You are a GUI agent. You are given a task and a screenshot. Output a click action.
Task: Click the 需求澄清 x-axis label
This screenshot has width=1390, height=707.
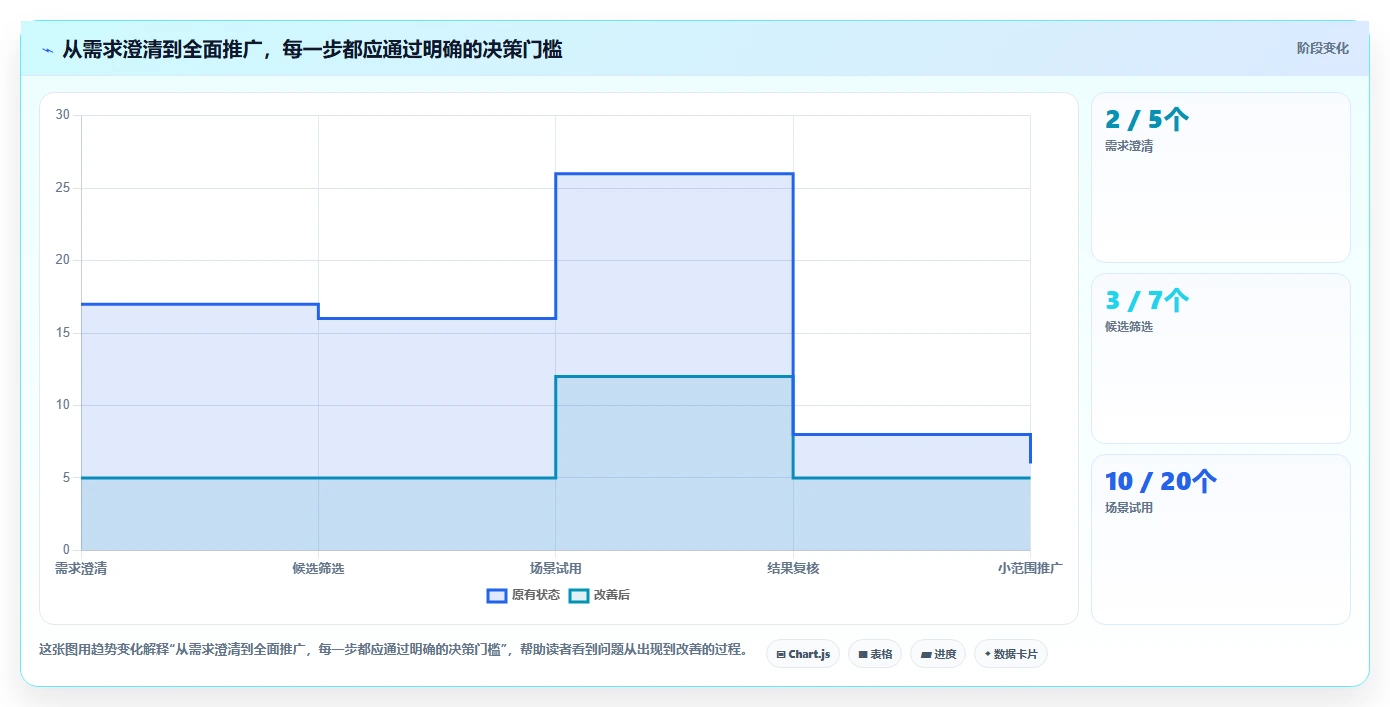(81, 568)
